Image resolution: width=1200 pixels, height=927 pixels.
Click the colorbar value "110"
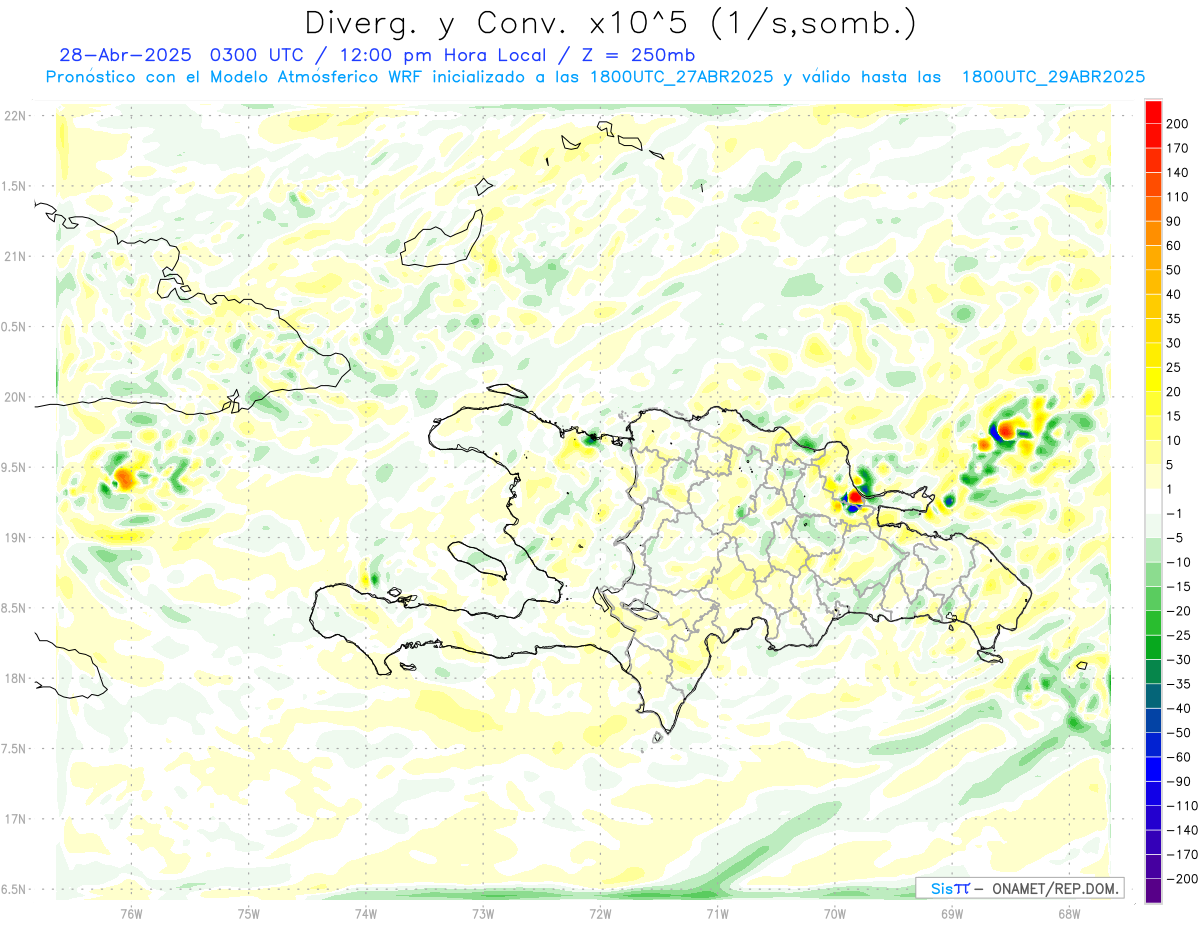(x=1177, y=196)
